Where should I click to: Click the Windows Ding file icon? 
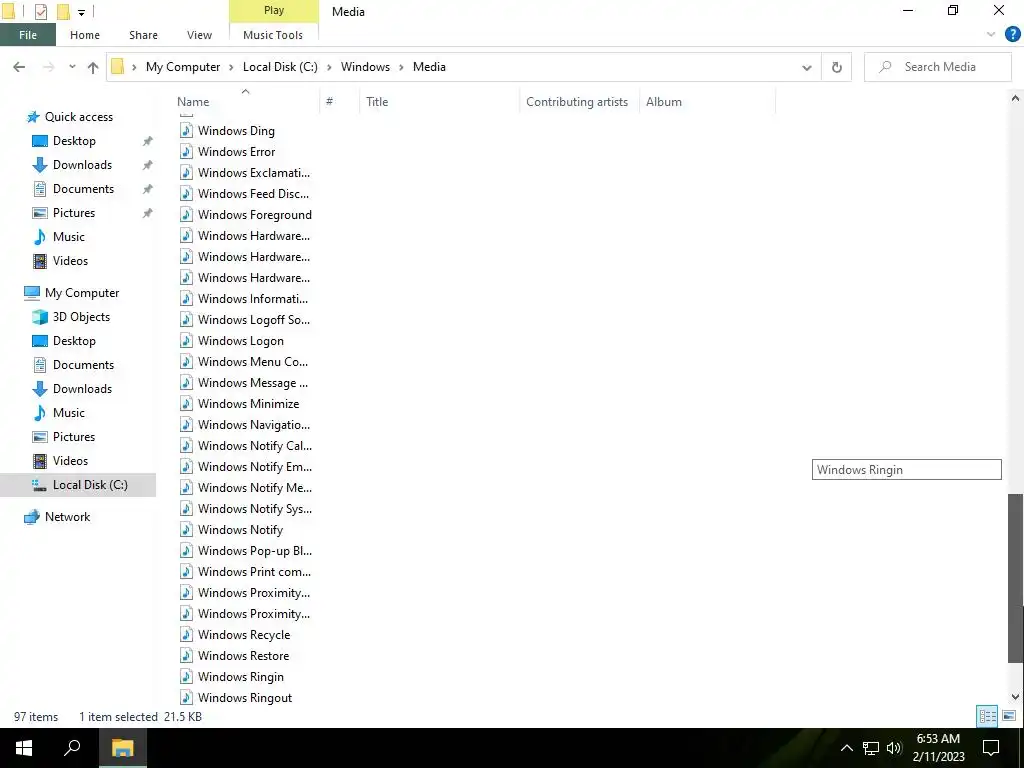coord(186,131)
